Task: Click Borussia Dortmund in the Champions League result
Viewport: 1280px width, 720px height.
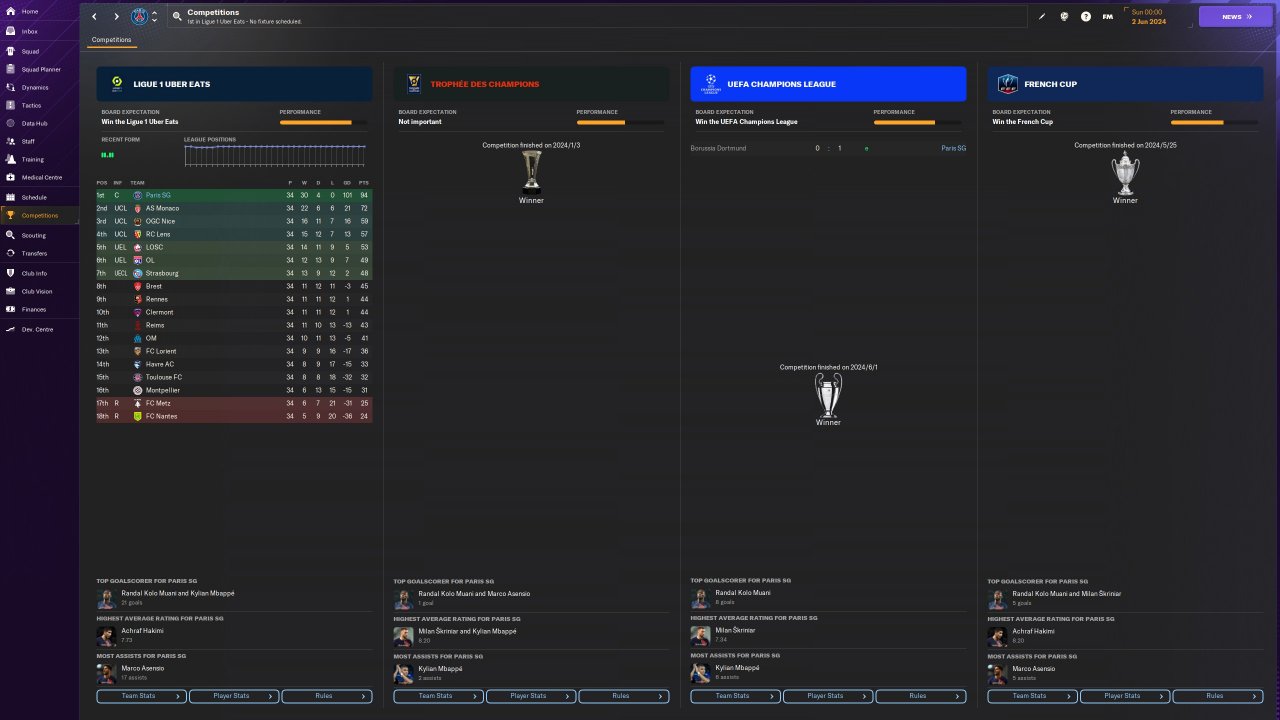Action: tap(718, 148)
